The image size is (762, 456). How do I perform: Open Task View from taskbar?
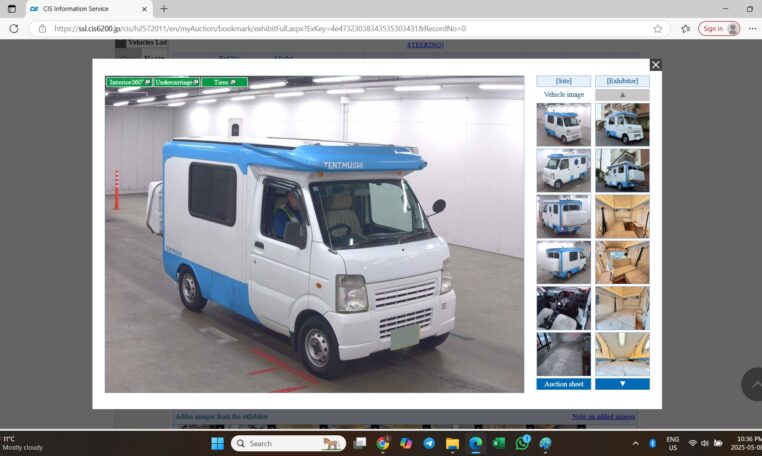point(360,443)
